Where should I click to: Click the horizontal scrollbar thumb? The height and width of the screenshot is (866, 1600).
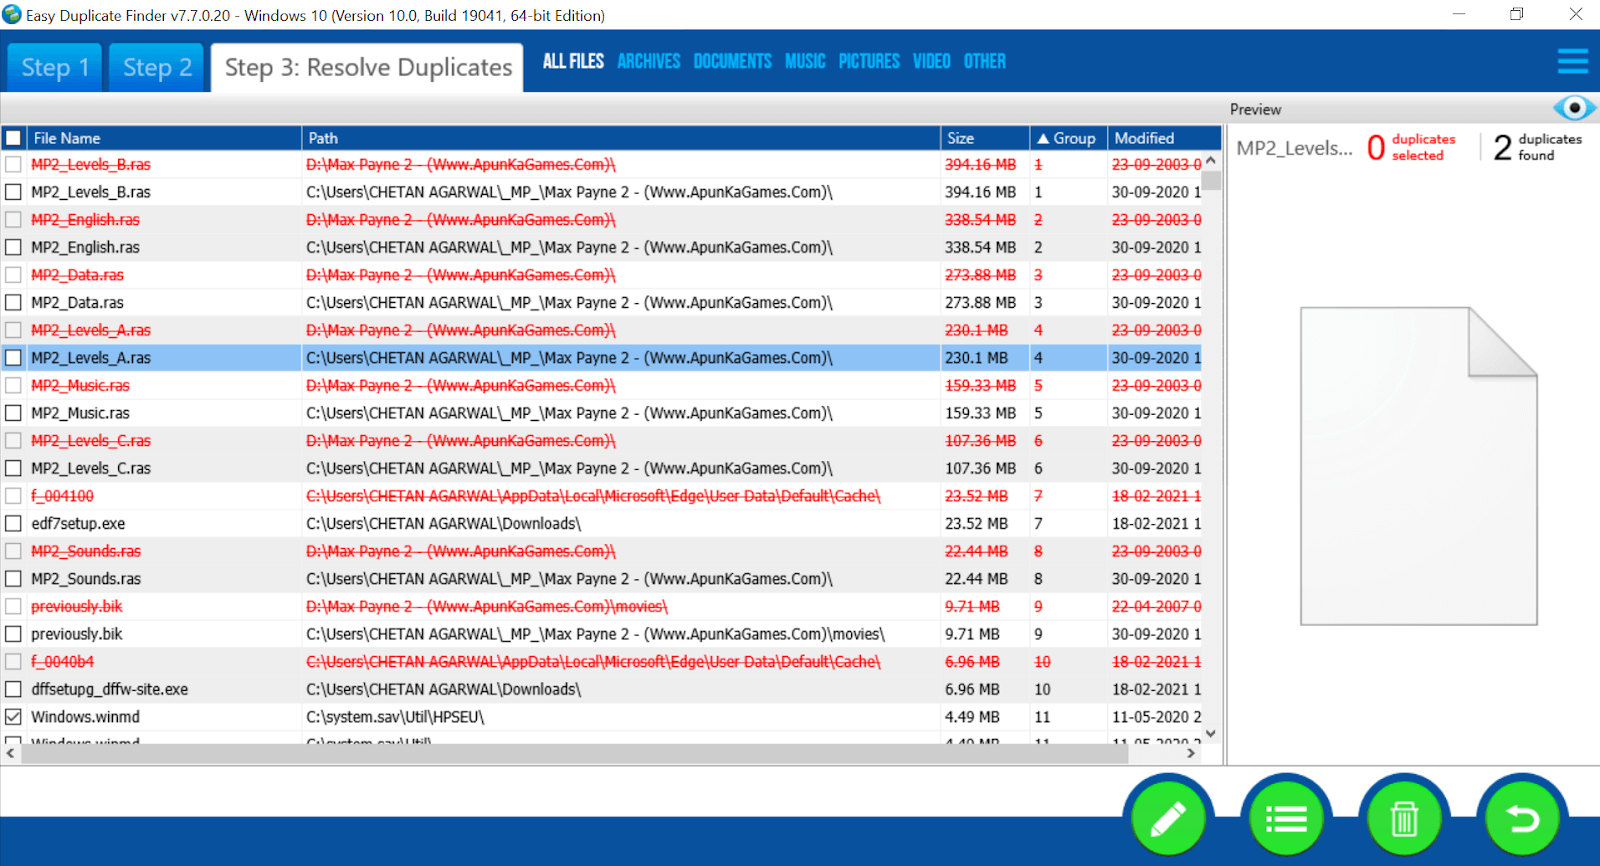[x=575, y=753]
